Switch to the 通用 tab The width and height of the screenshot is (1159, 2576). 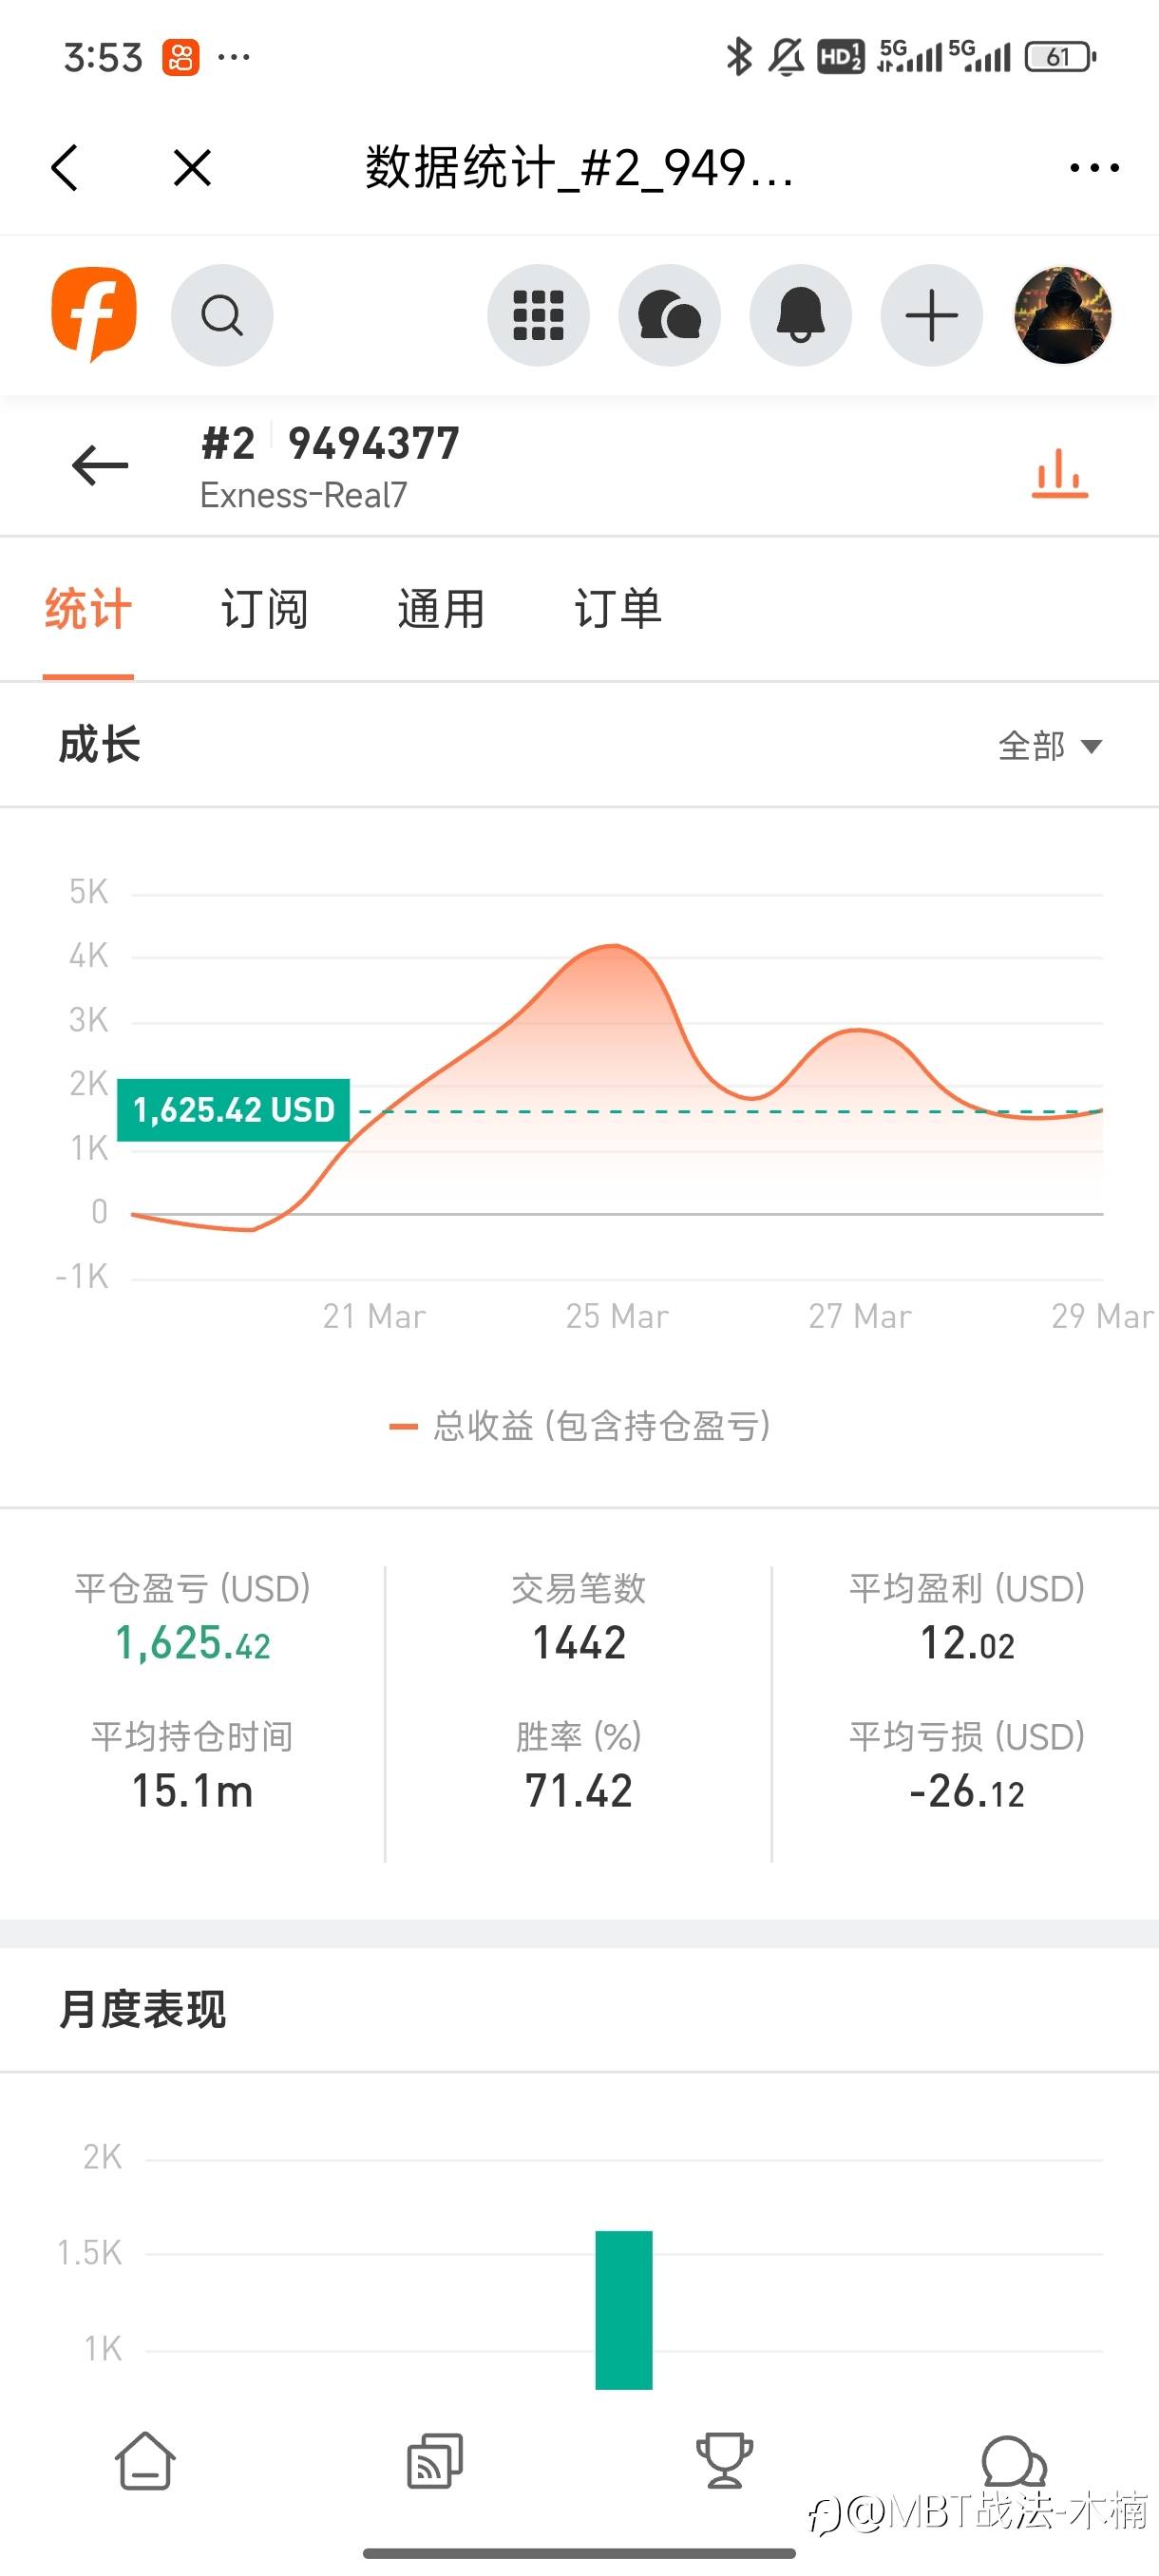click(x=441, y=609)
